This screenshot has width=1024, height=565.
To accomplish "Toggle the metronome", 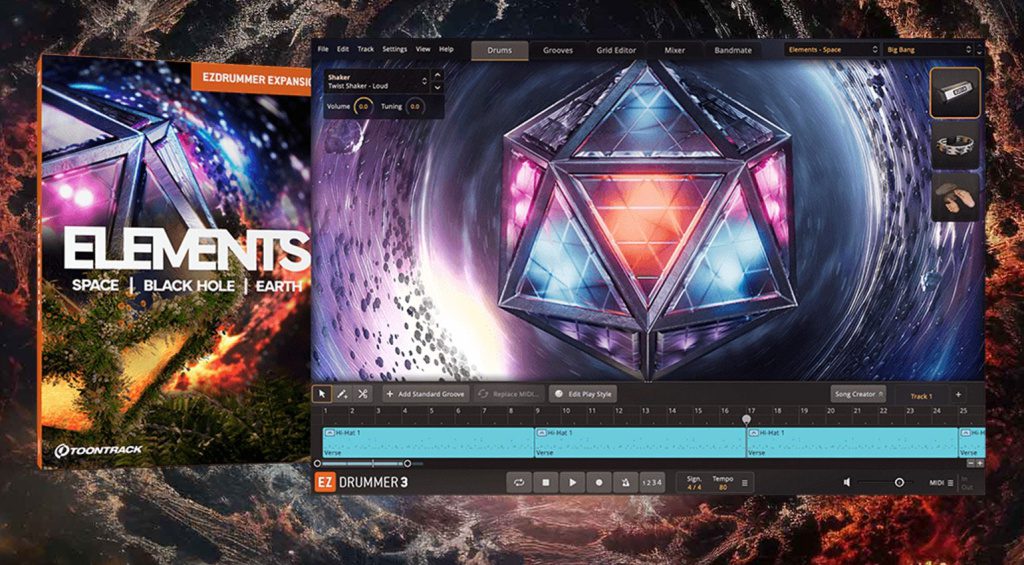I will coord(625,483).
